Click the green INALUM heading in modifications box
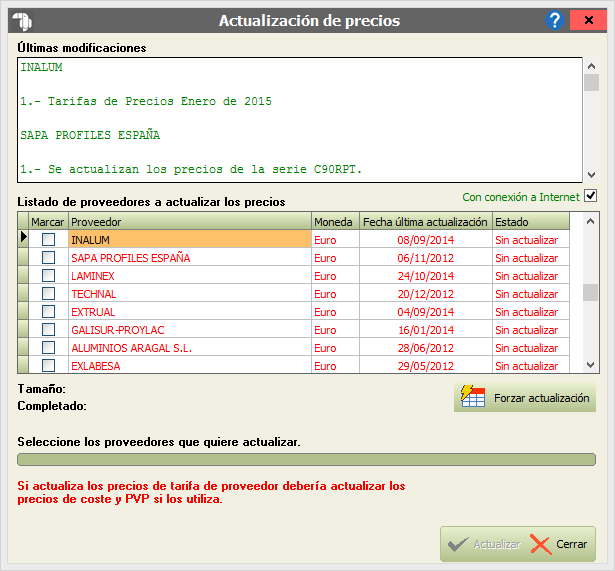 [x=41, y=67]
